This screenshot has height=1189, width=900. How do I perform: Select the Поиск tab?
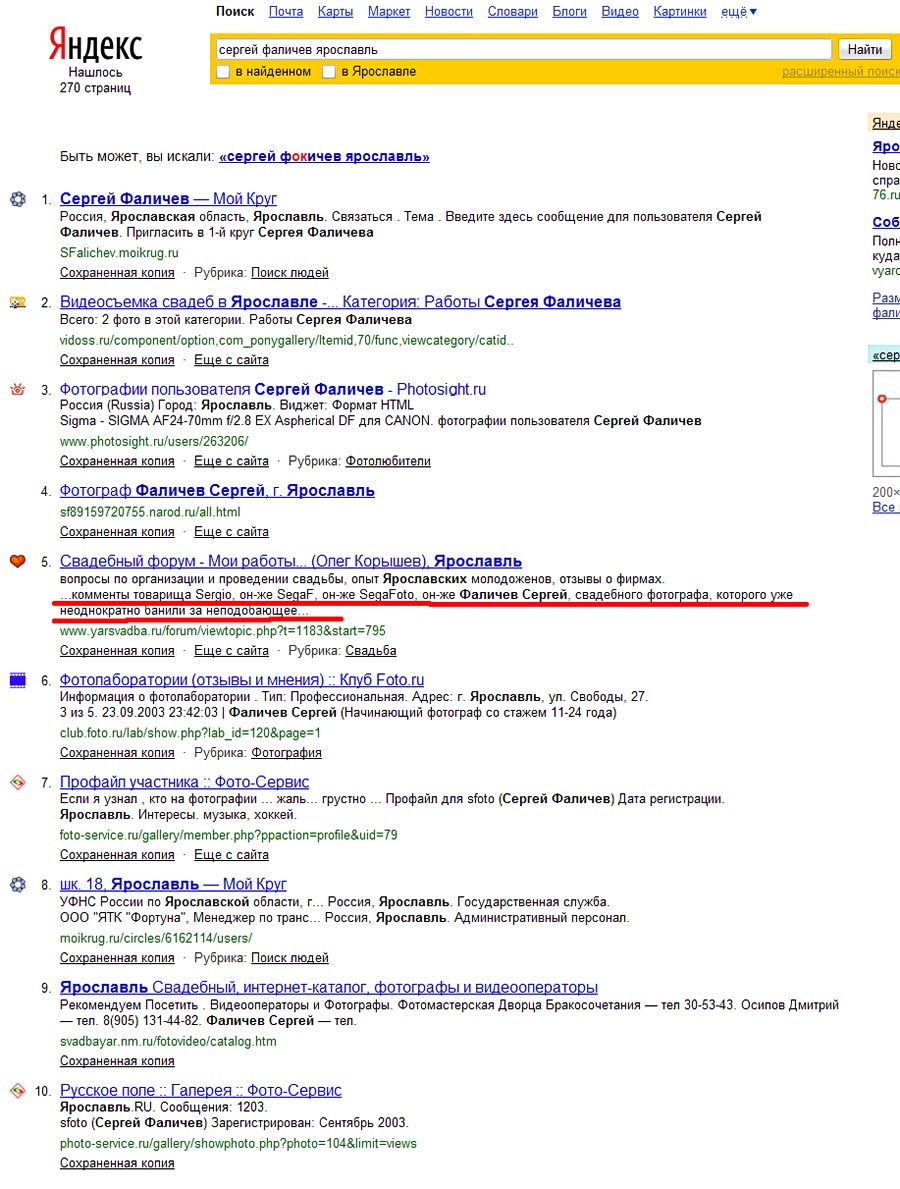(235, 11)
